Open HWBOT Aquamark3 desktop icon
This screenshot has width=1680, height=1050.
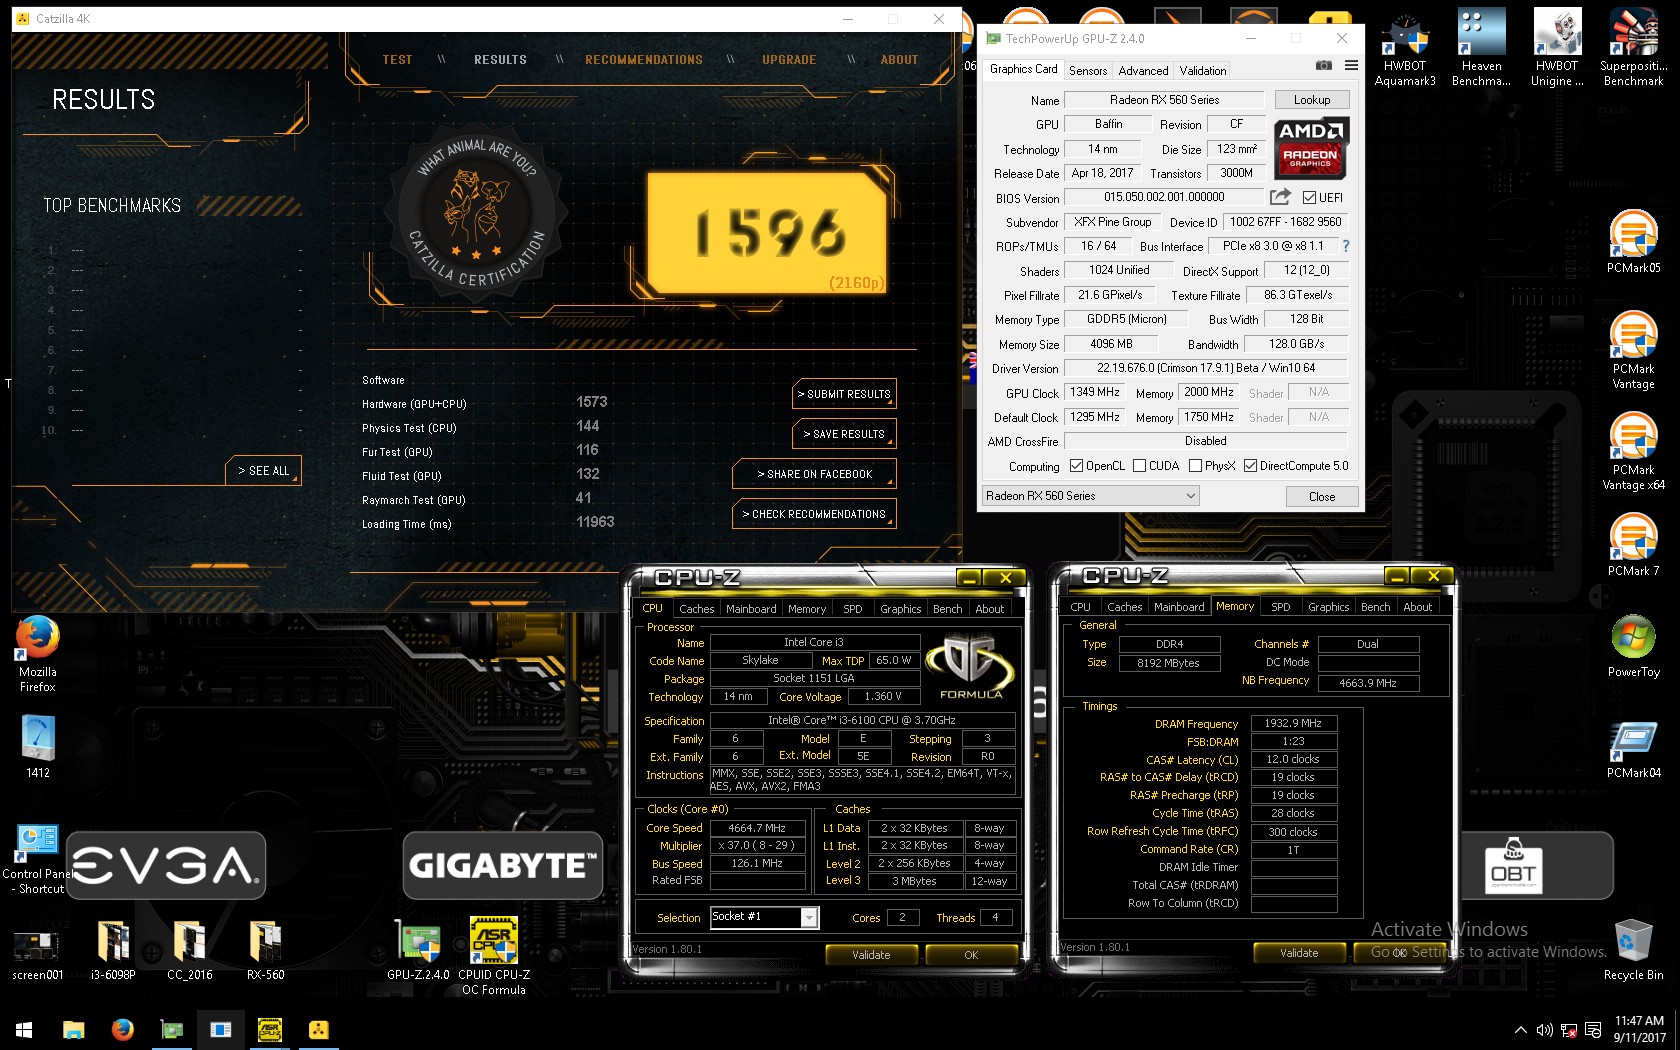[1405, 50]
